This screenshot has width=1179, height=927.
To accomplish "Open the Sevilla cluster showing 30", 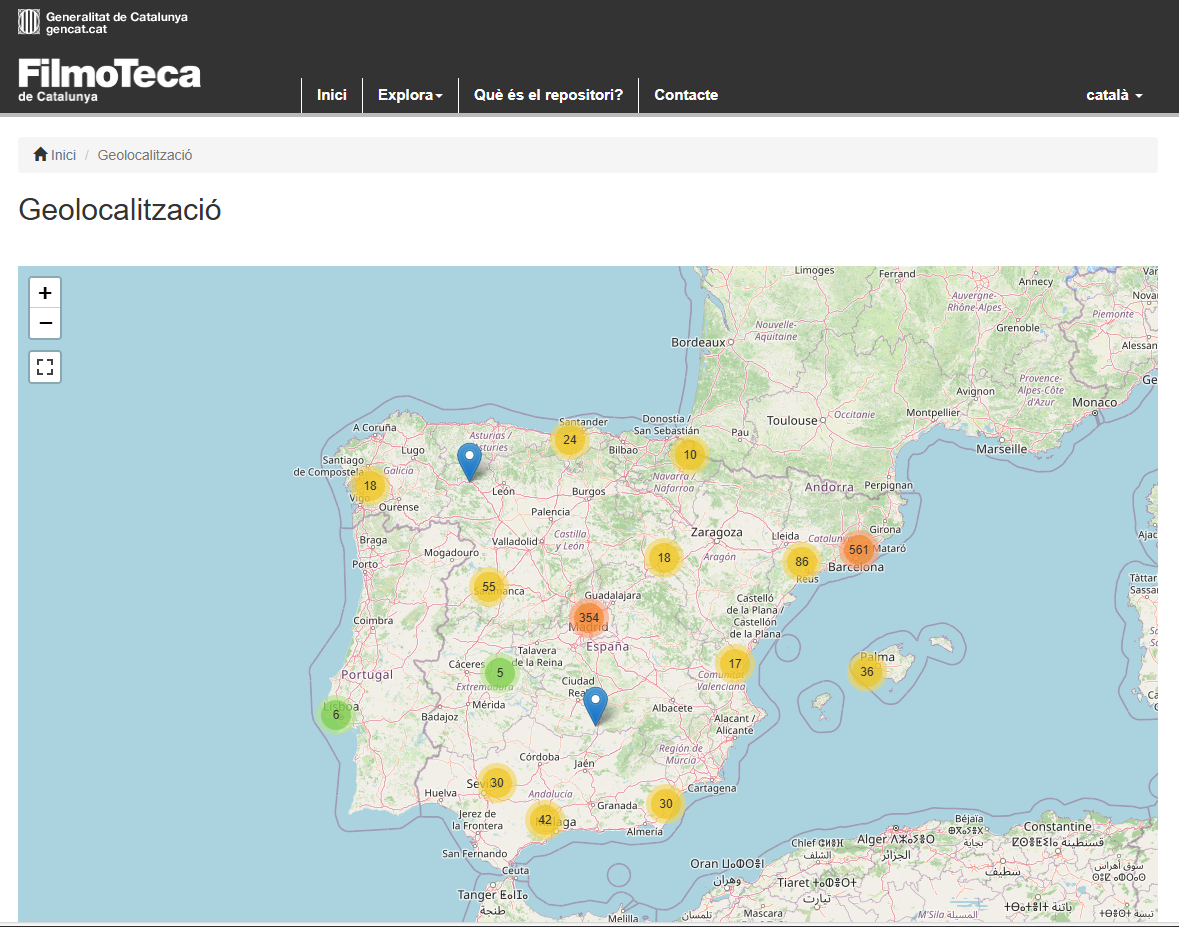I will point(496,783).
